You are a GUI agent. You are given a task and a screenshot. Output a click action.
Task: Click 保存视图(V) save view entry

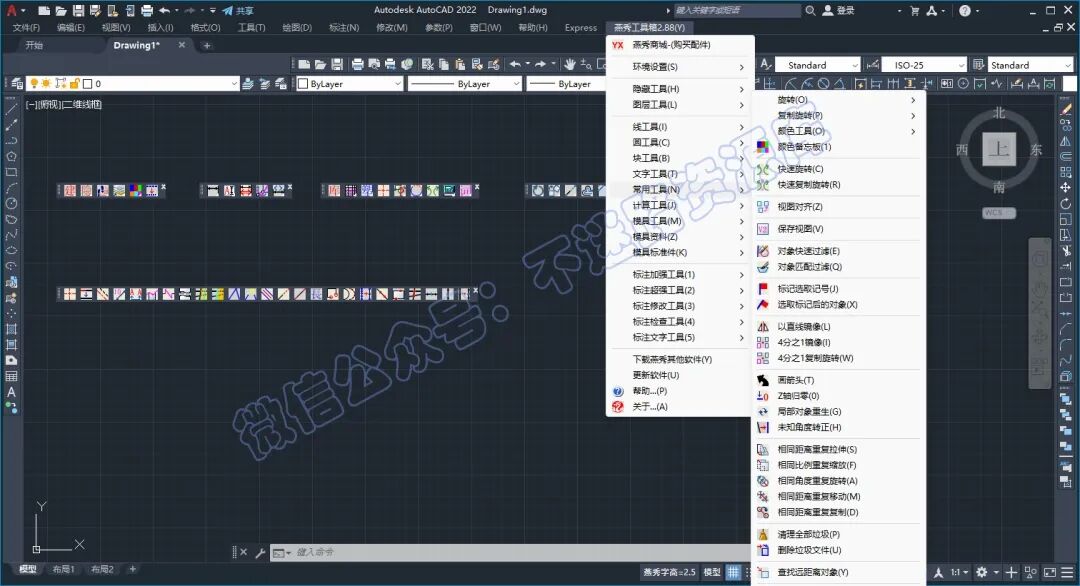(838, 229)
